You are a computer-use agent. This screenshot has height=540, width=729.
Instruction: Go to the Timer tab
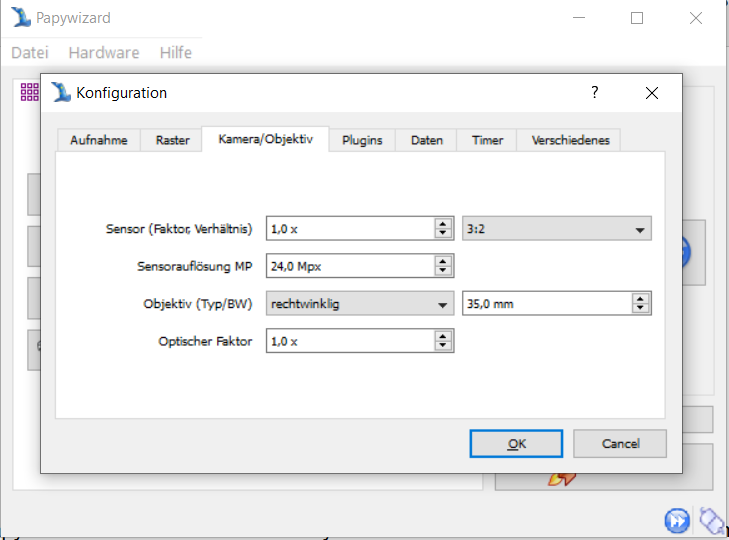pos(487,141)
